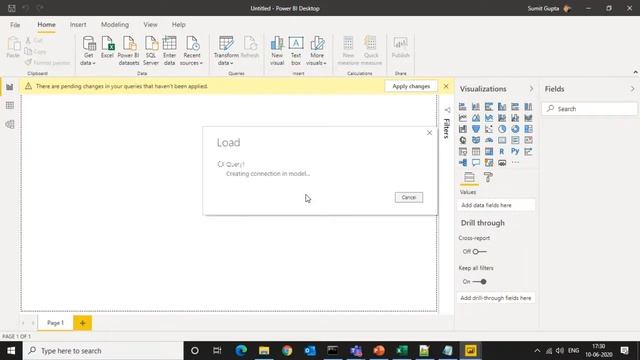640x360 pixels.
Task: Select the Python visual
Action: click(515, 151)
